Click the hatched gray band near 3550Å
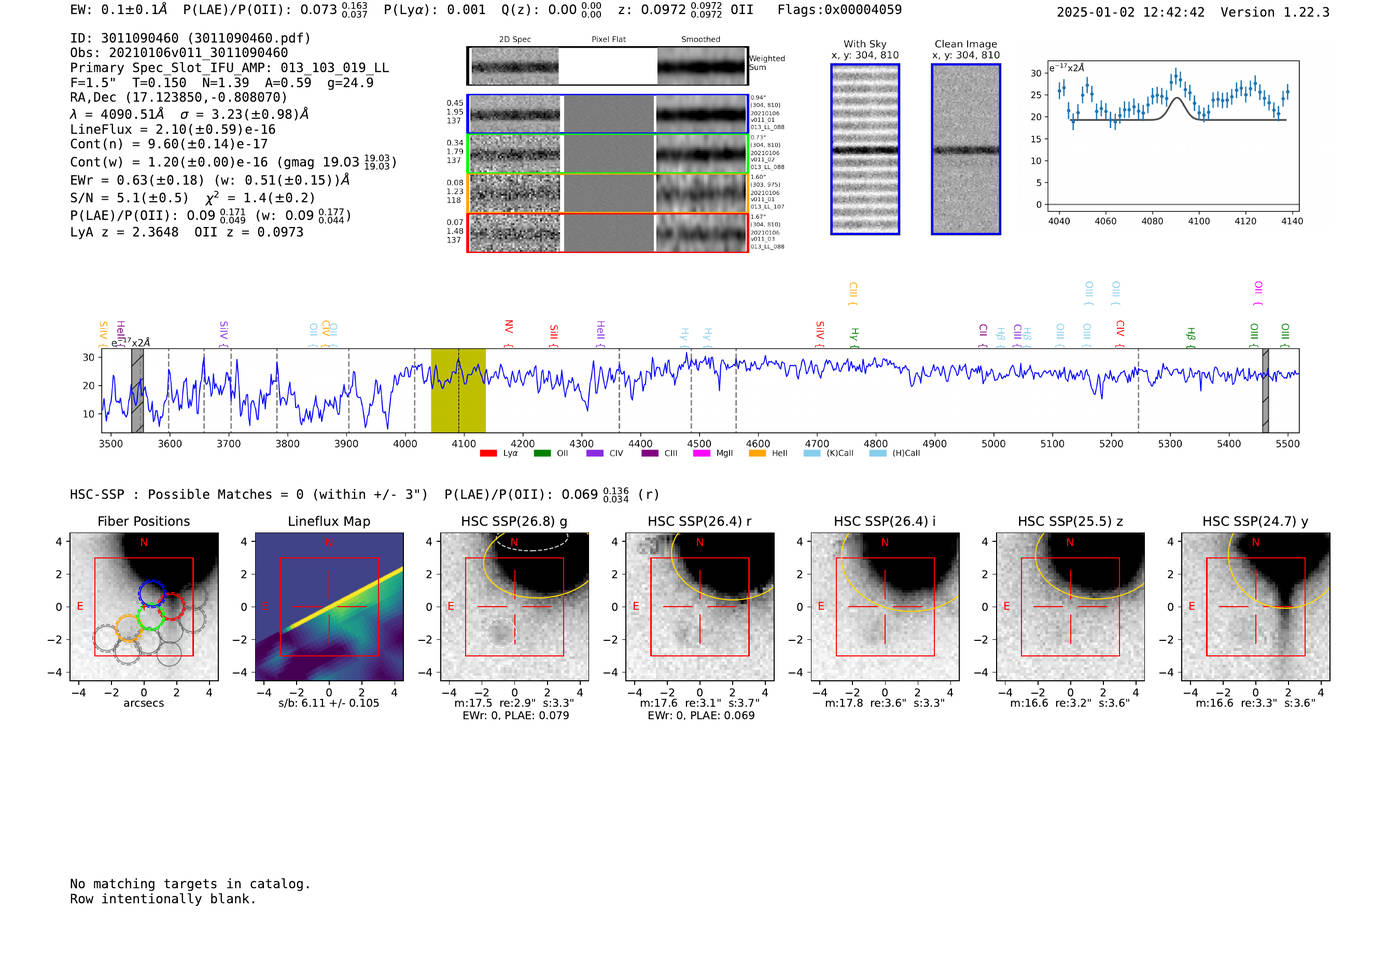The image size is (1400, 953). 137,390
